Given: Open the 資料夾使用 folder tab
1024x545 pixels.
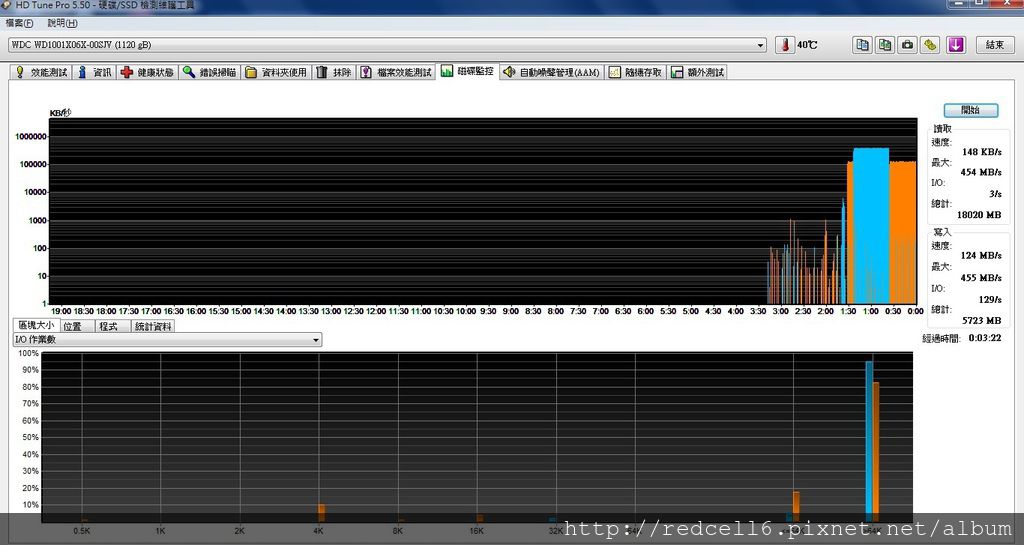Looking at the screenshot, I should click(x=276, y=72).
